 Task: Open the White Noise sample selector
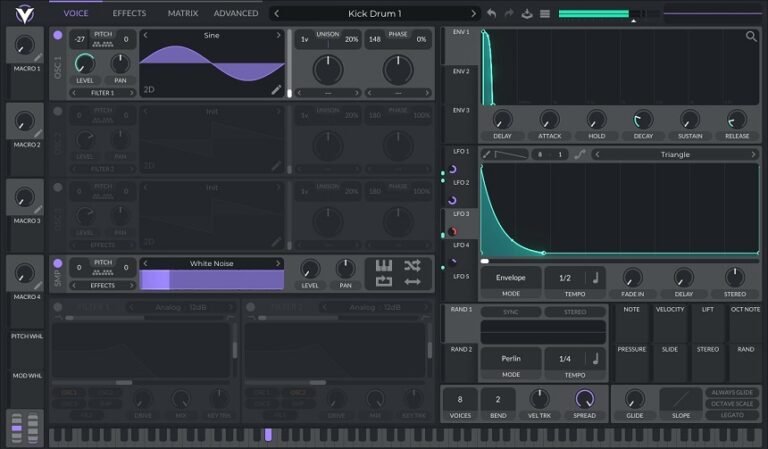coord(212,263)
